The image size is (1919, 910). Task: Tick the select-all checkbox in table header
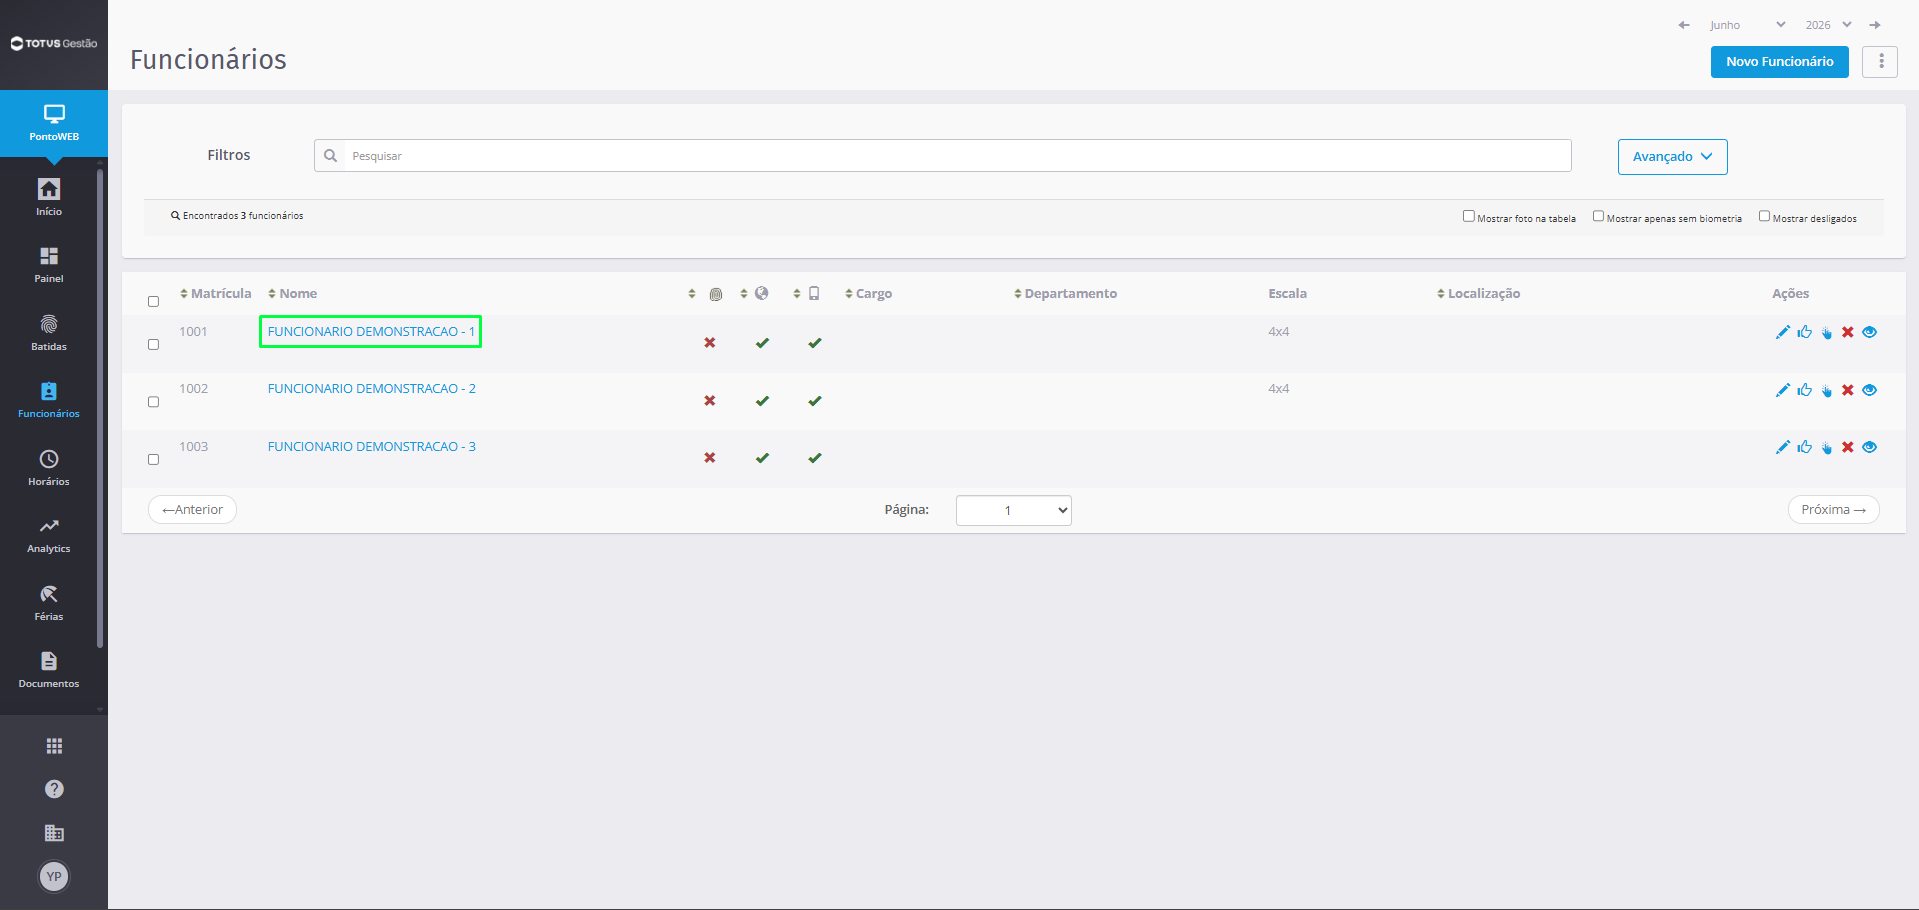(x=153, y=301)
